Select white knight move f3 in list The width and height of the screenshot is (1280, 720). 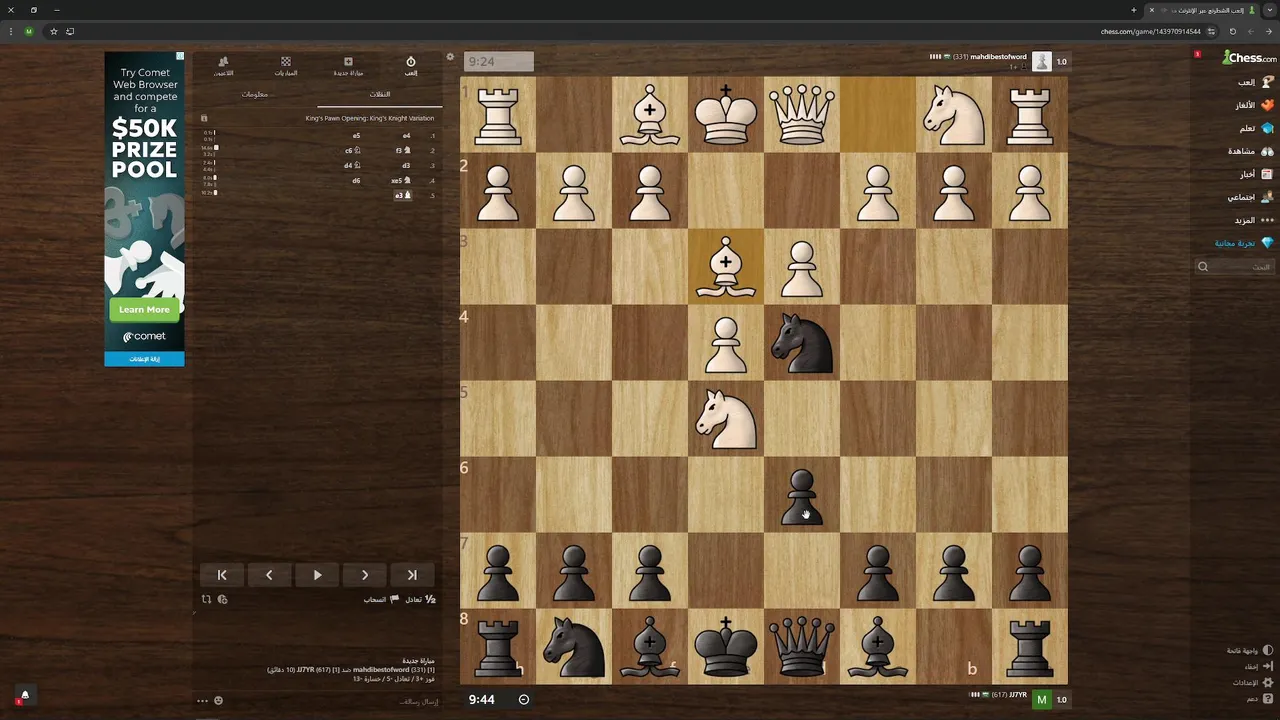click(x=403, y=150)
